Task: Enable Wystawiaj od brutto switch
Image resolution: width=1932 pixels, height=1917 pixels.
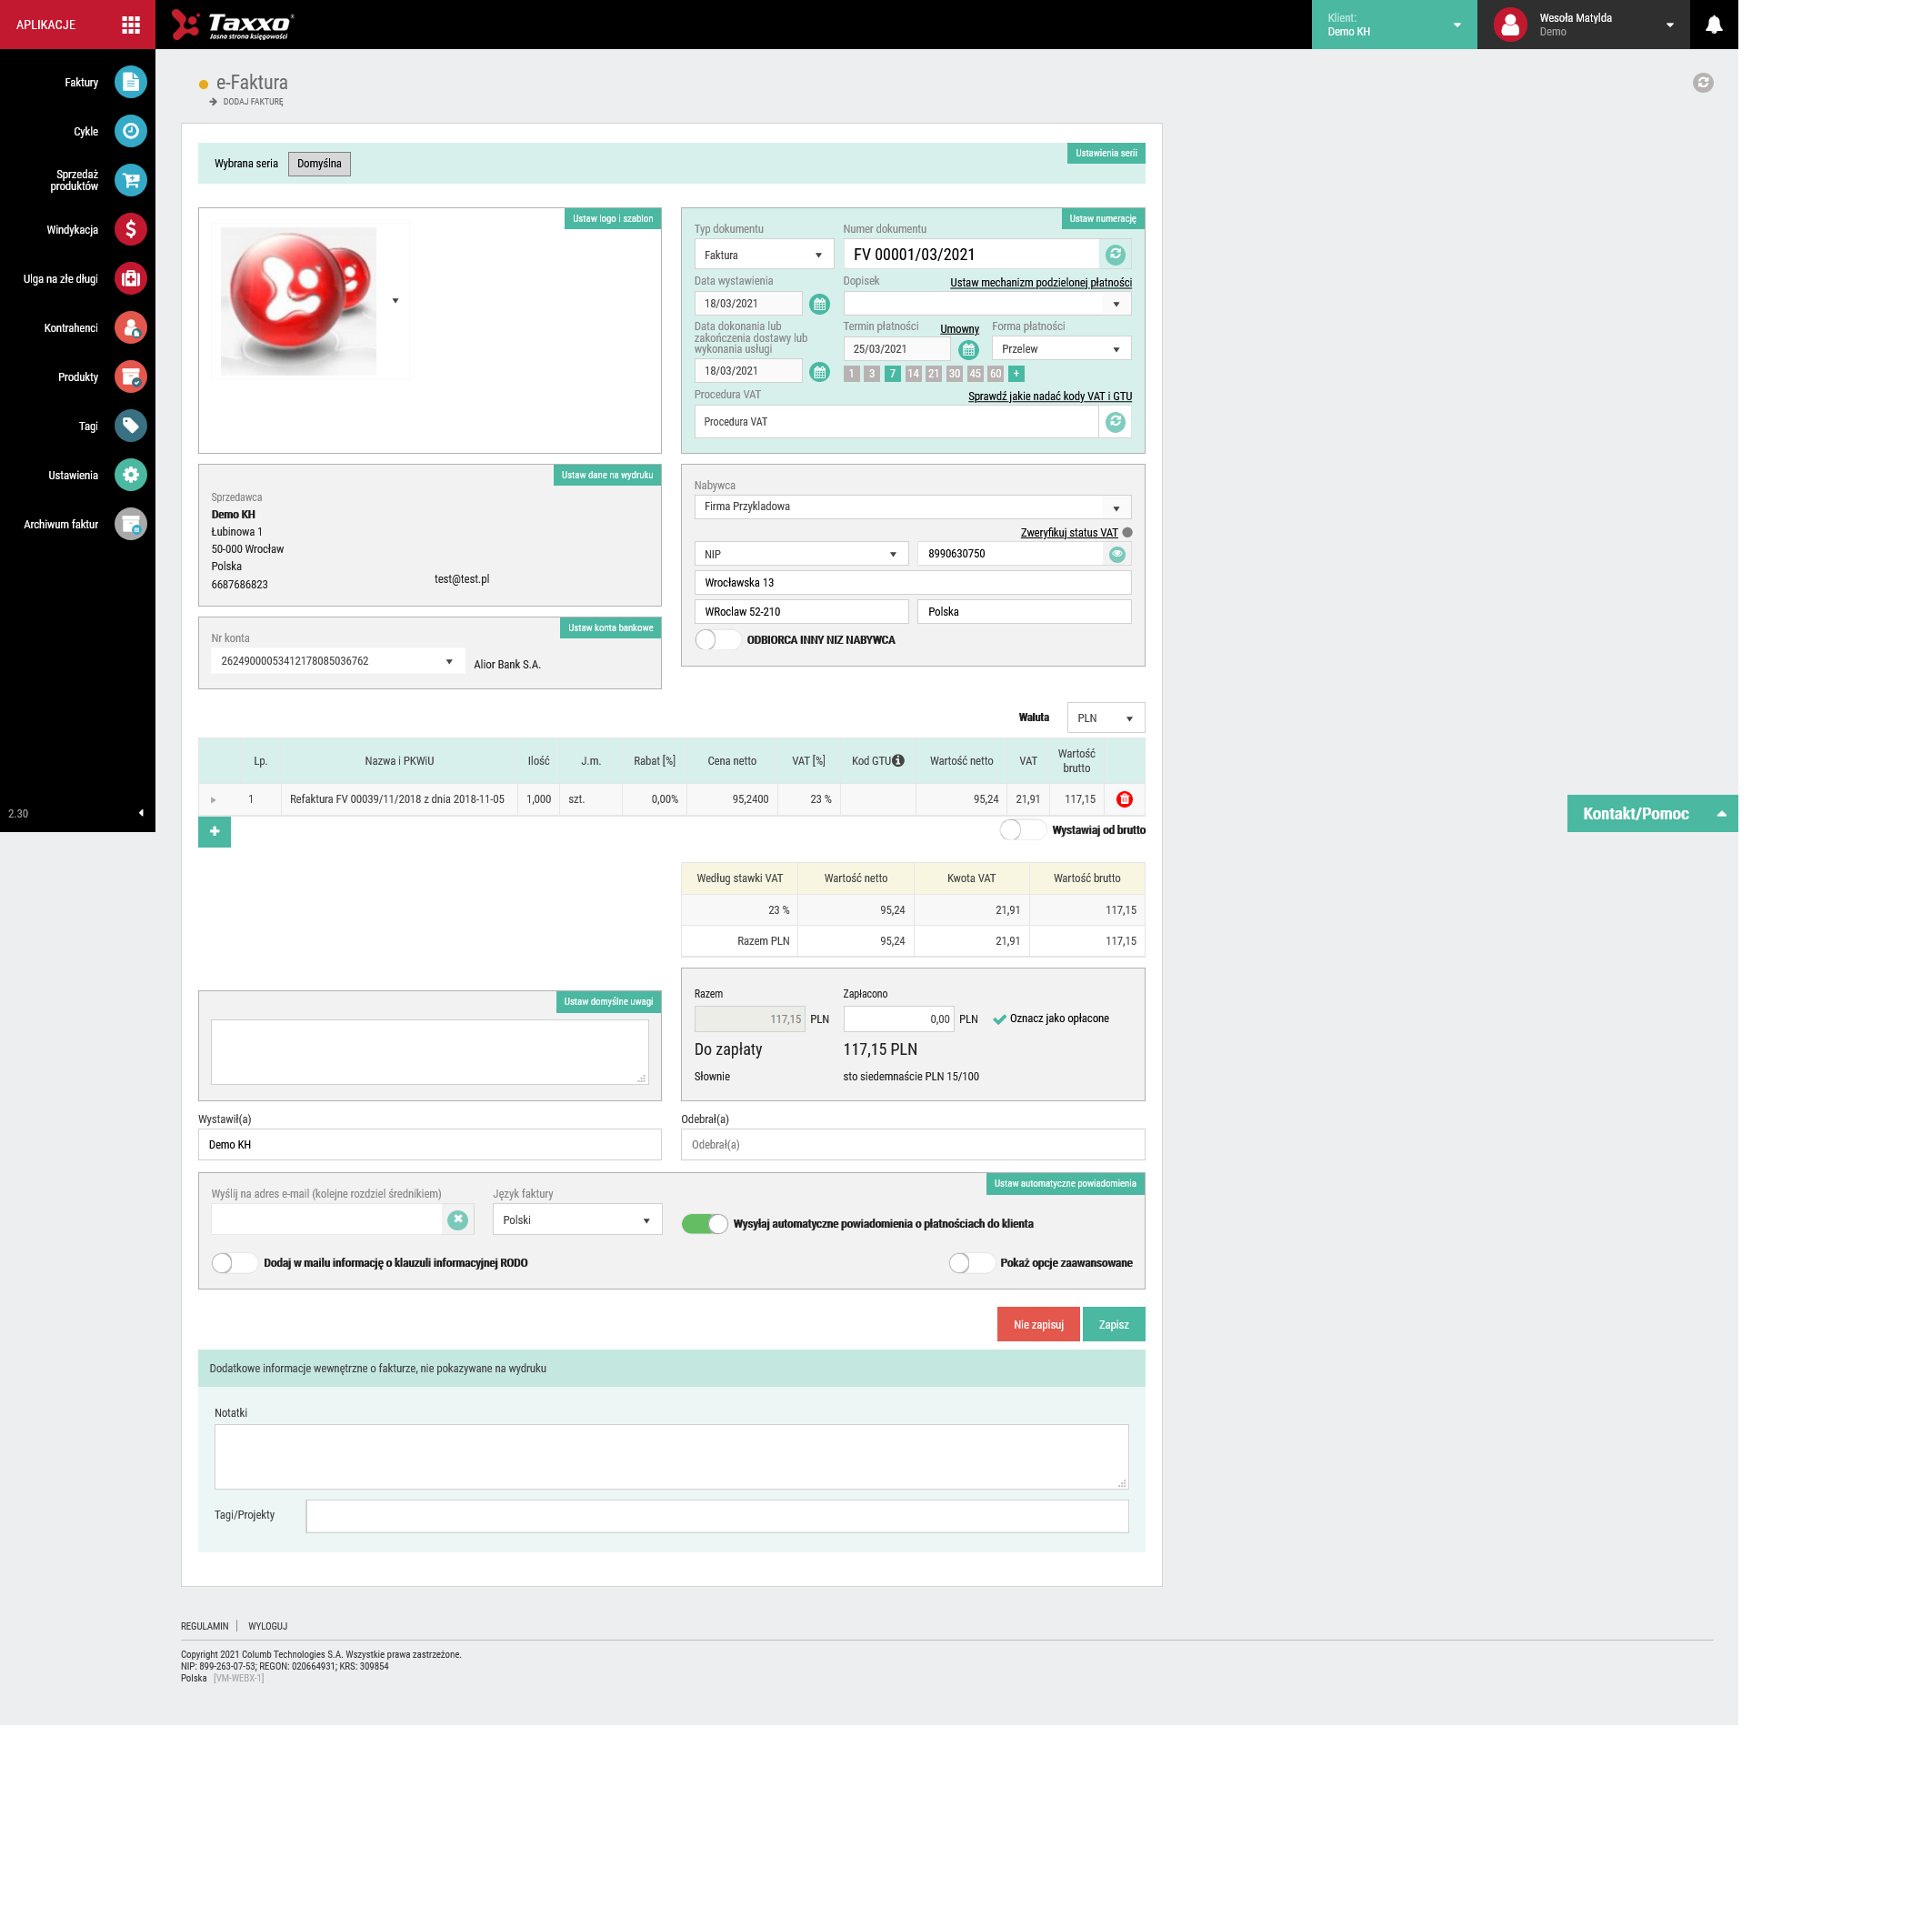Action: pyautogui.click(x=1022, y=830)
